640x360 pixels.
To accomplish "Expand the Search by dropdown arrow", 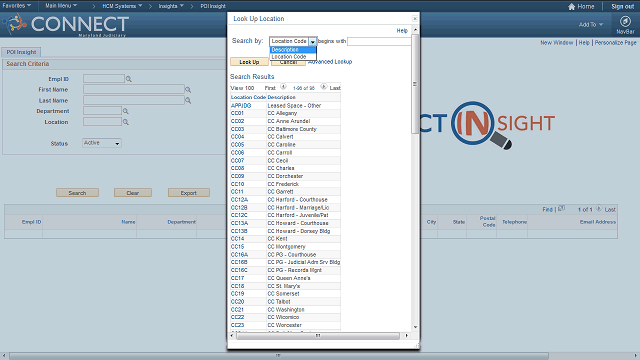I will point(312,41).
